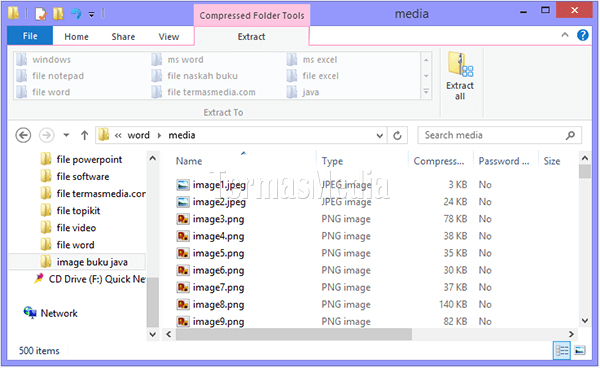
Task: Select the Extract ribbon tab
Action: 251,37
